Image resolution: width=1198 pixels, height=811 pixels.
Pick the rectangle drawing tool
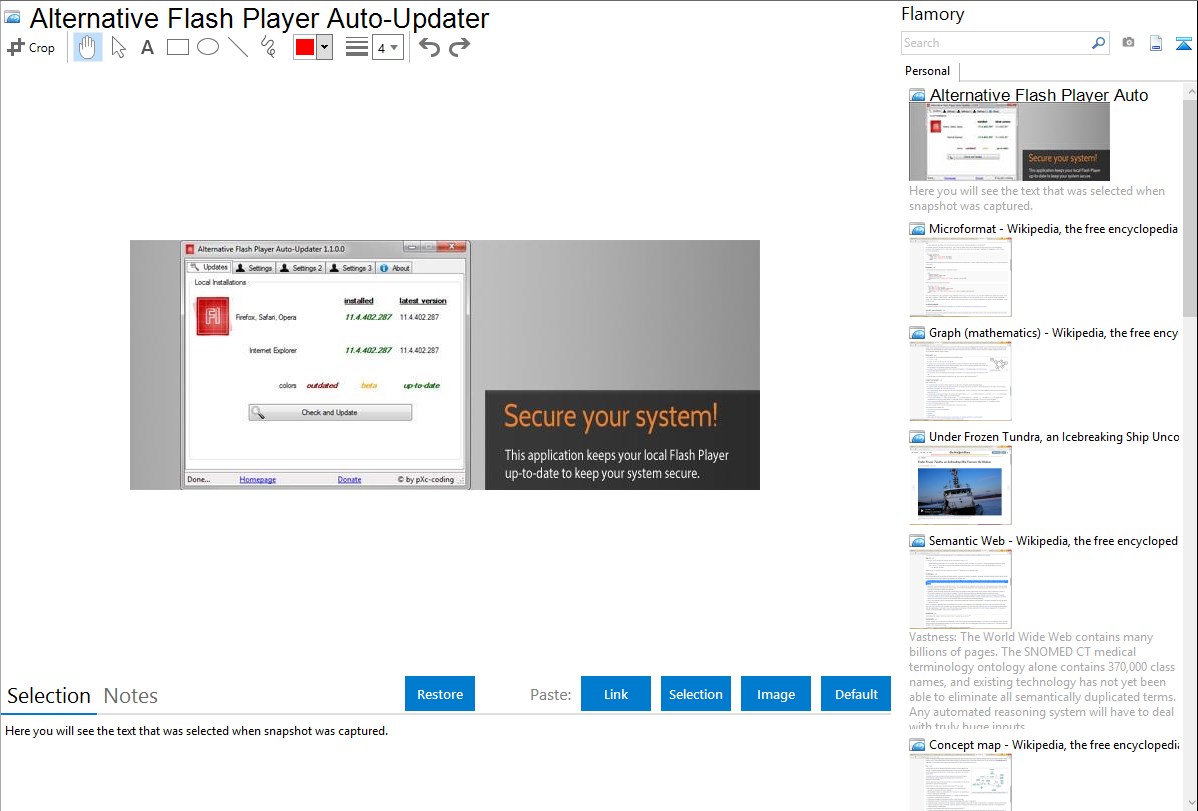[x=177, y=47]
